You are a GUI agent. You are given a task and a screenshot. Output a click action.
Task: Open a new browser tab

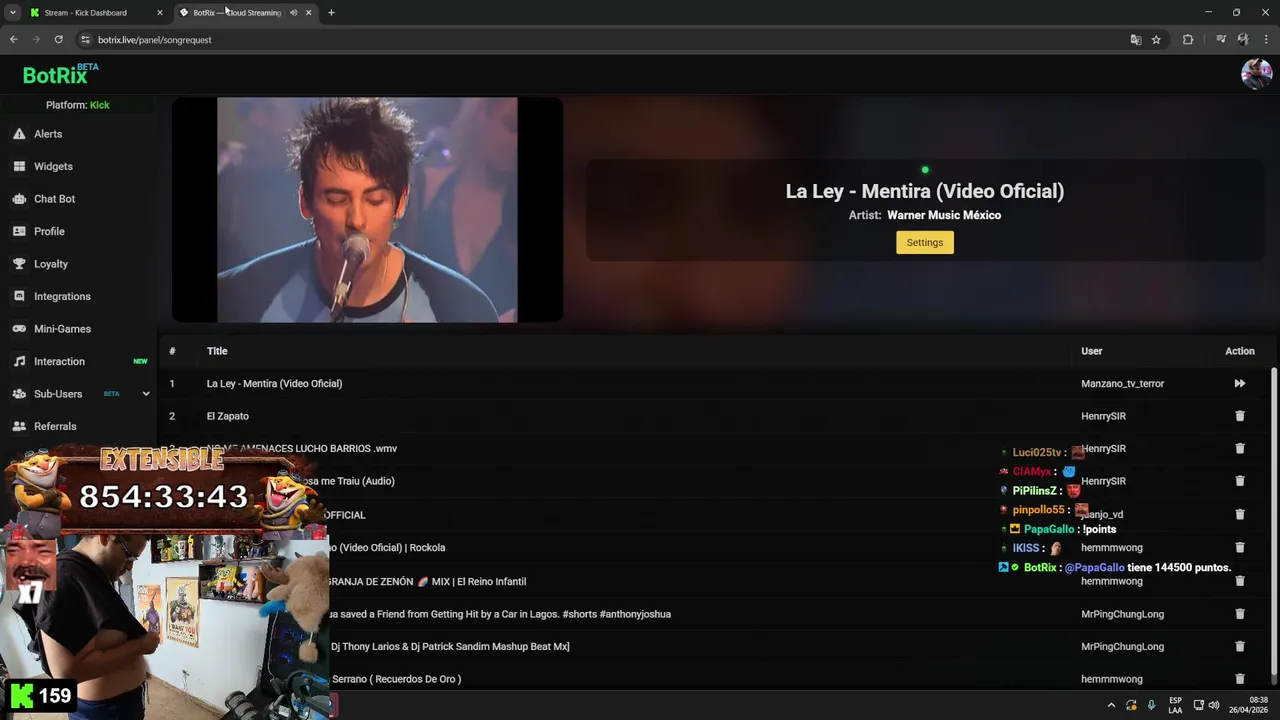click(331, 13)
